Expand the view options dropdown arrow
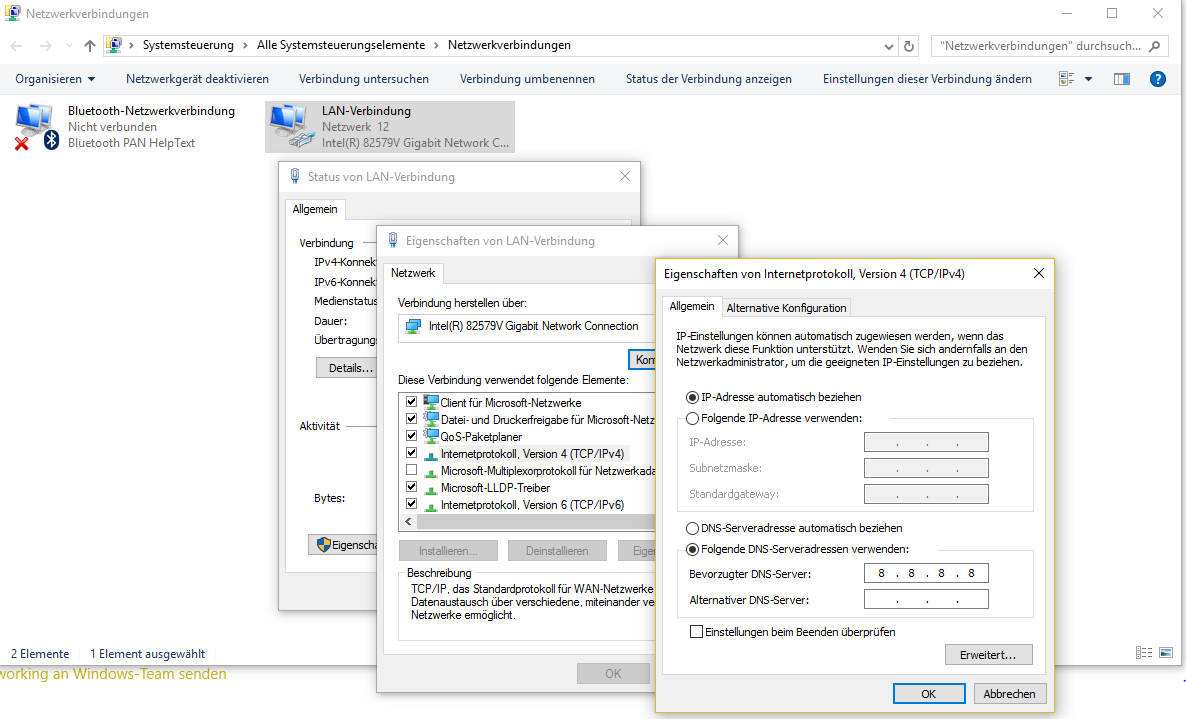Screen dimensions: 1186x719 click(1088, 79)
